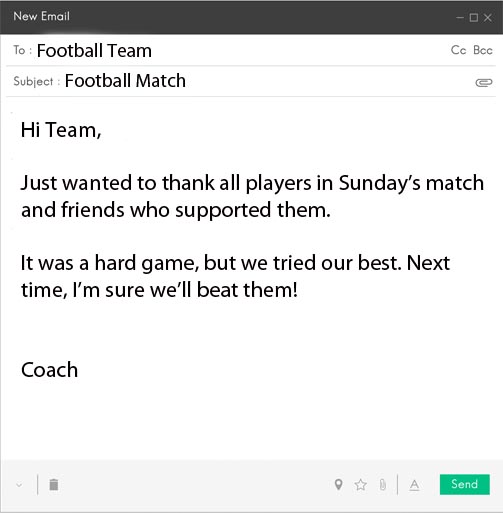Insert a location with the pin icon
The image size is (503, 513).
tap(338, 484)
